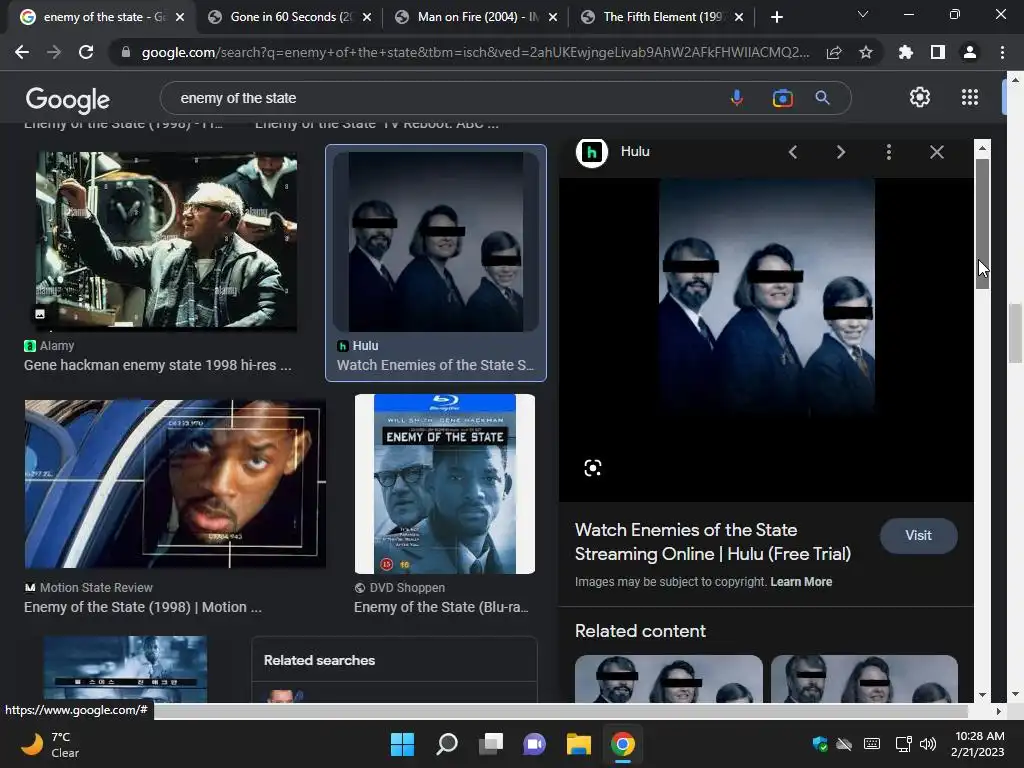Open more options in image preview panel
Image resolution: width=1024 pixels, height=768 pixels.
[889, 152]
